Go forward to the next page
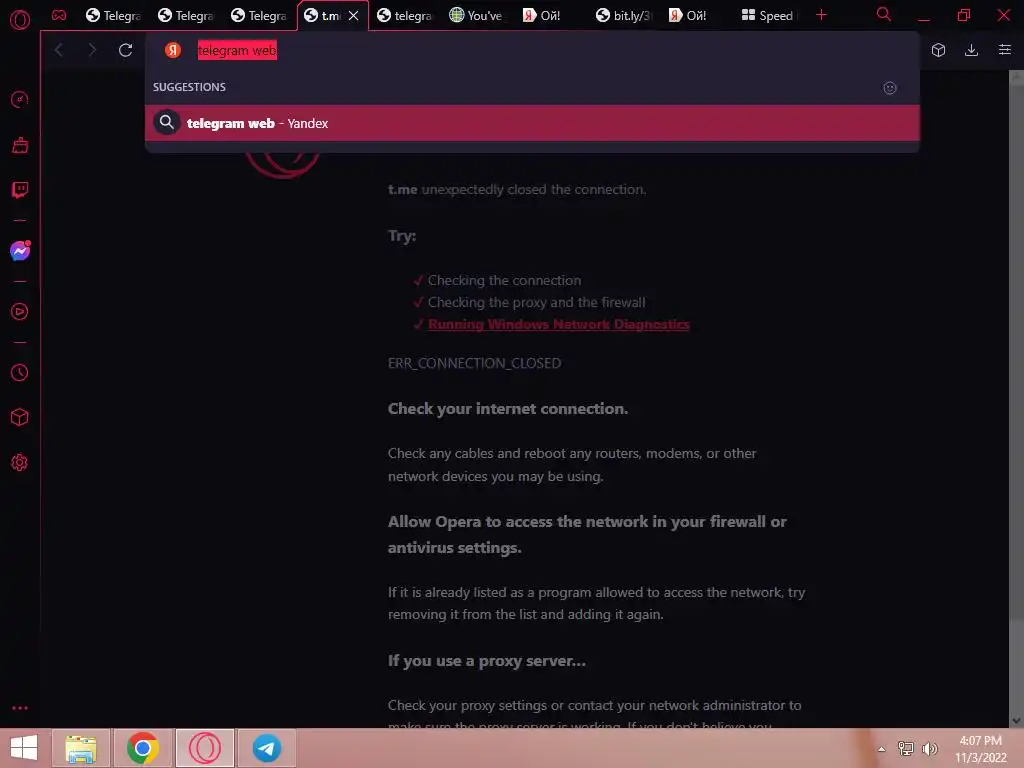Image resolution: width=1024 pixels, height=768 pixels. [92, 50]
